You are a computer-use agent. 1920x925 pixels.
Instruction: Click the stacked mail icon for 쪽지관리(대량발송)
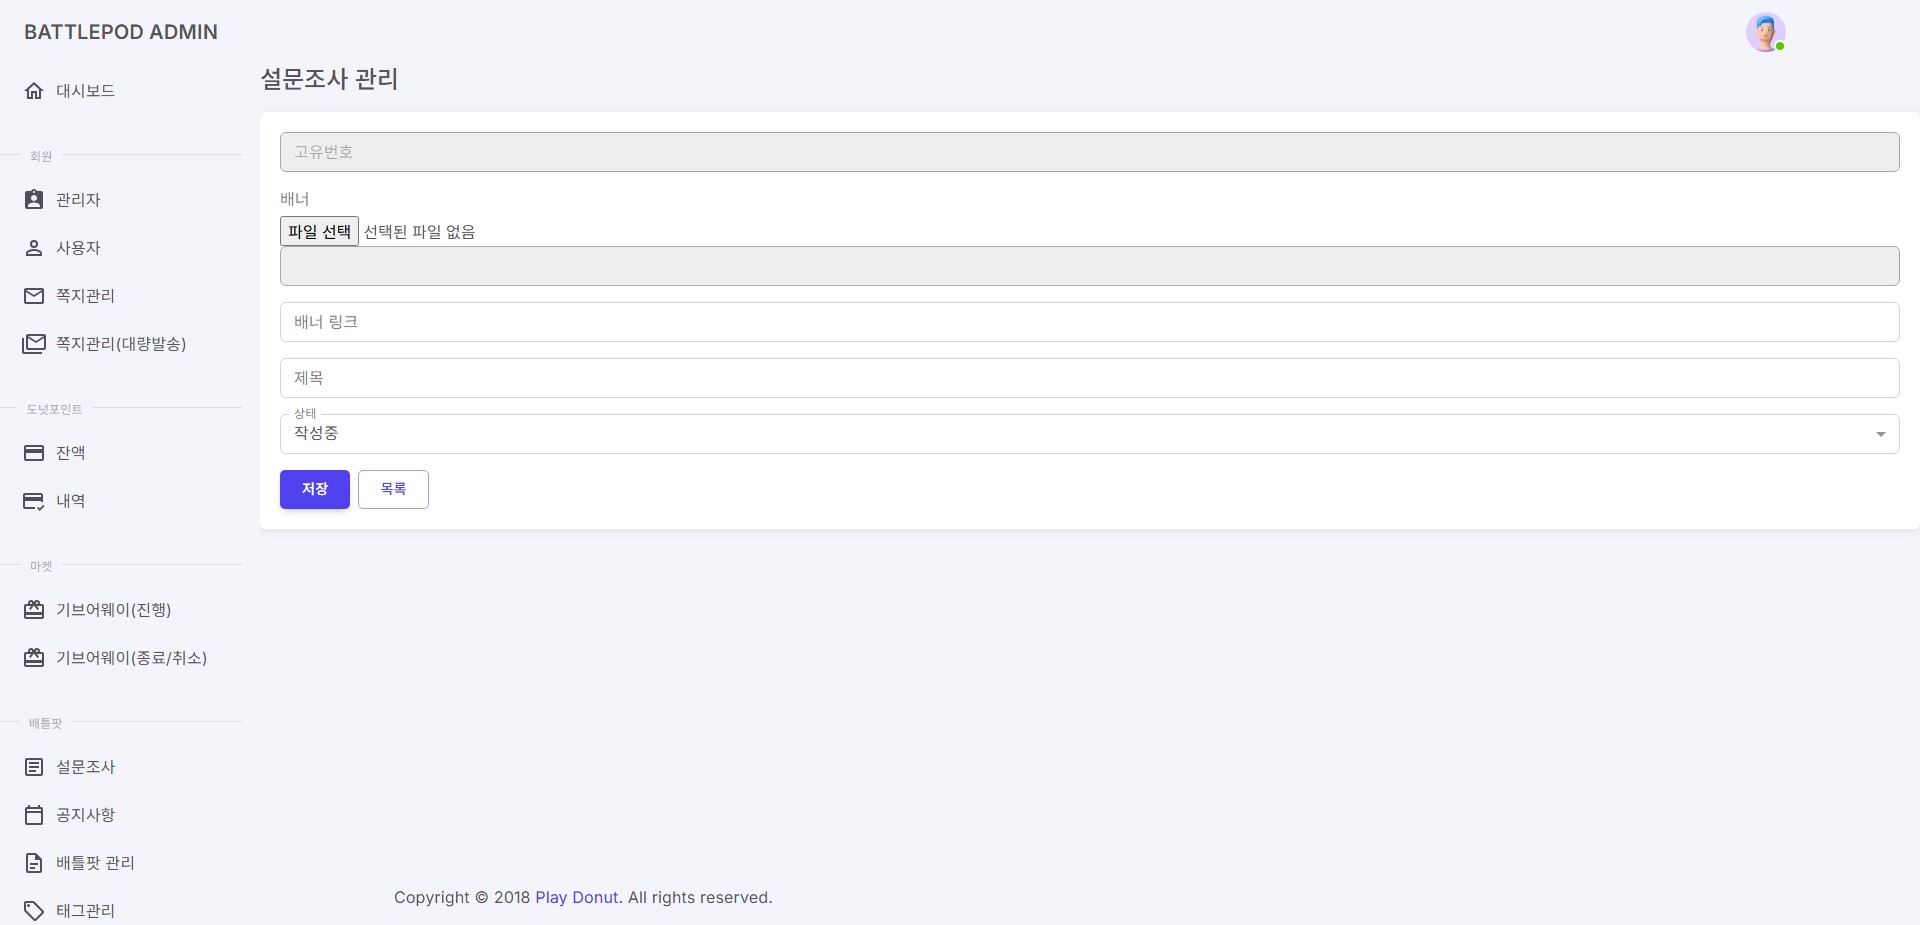[x=34, y=344]
